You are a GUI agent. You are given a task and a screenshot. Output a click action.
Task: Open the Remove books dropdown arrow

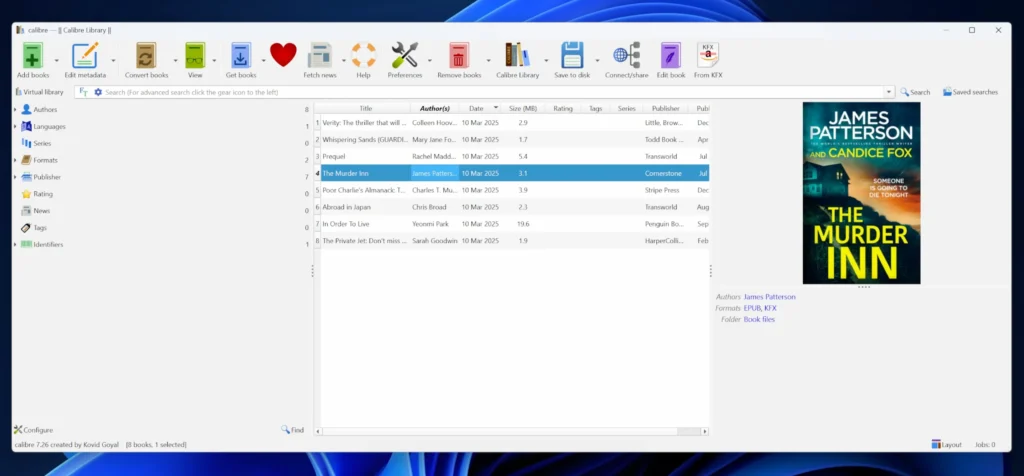coord(488,60)
